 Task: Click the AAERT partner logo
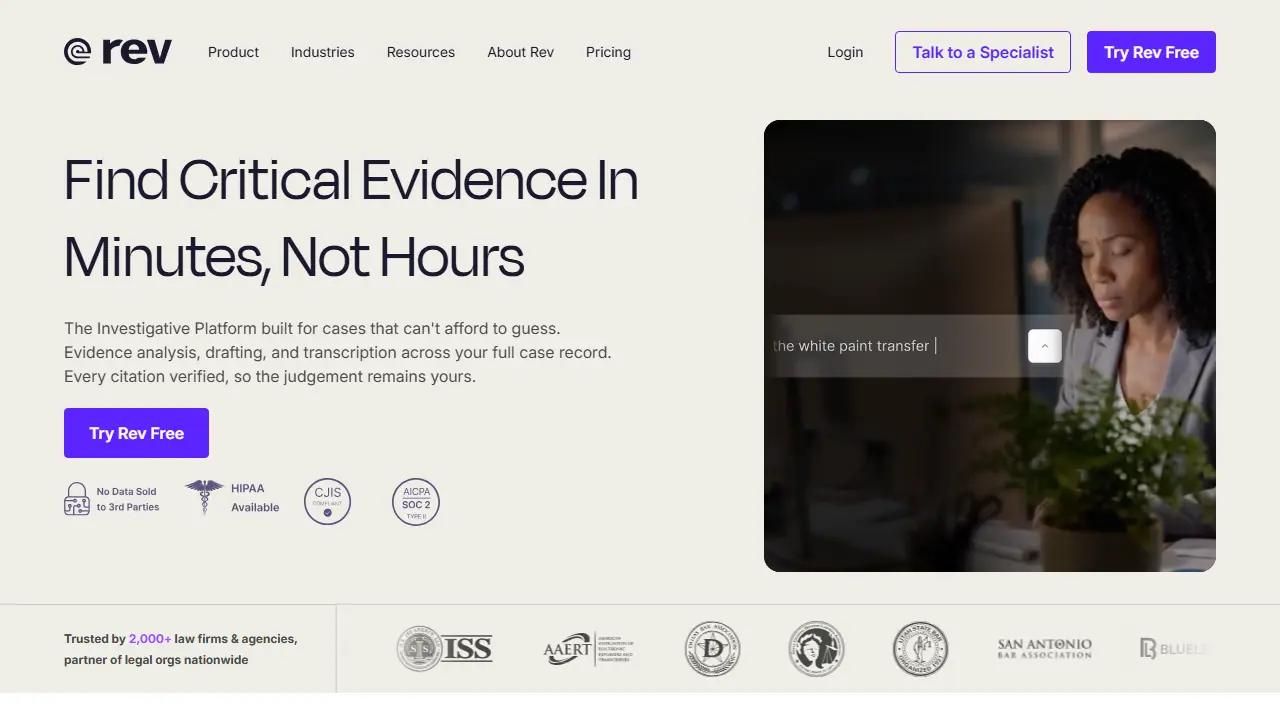pos(589,649)
